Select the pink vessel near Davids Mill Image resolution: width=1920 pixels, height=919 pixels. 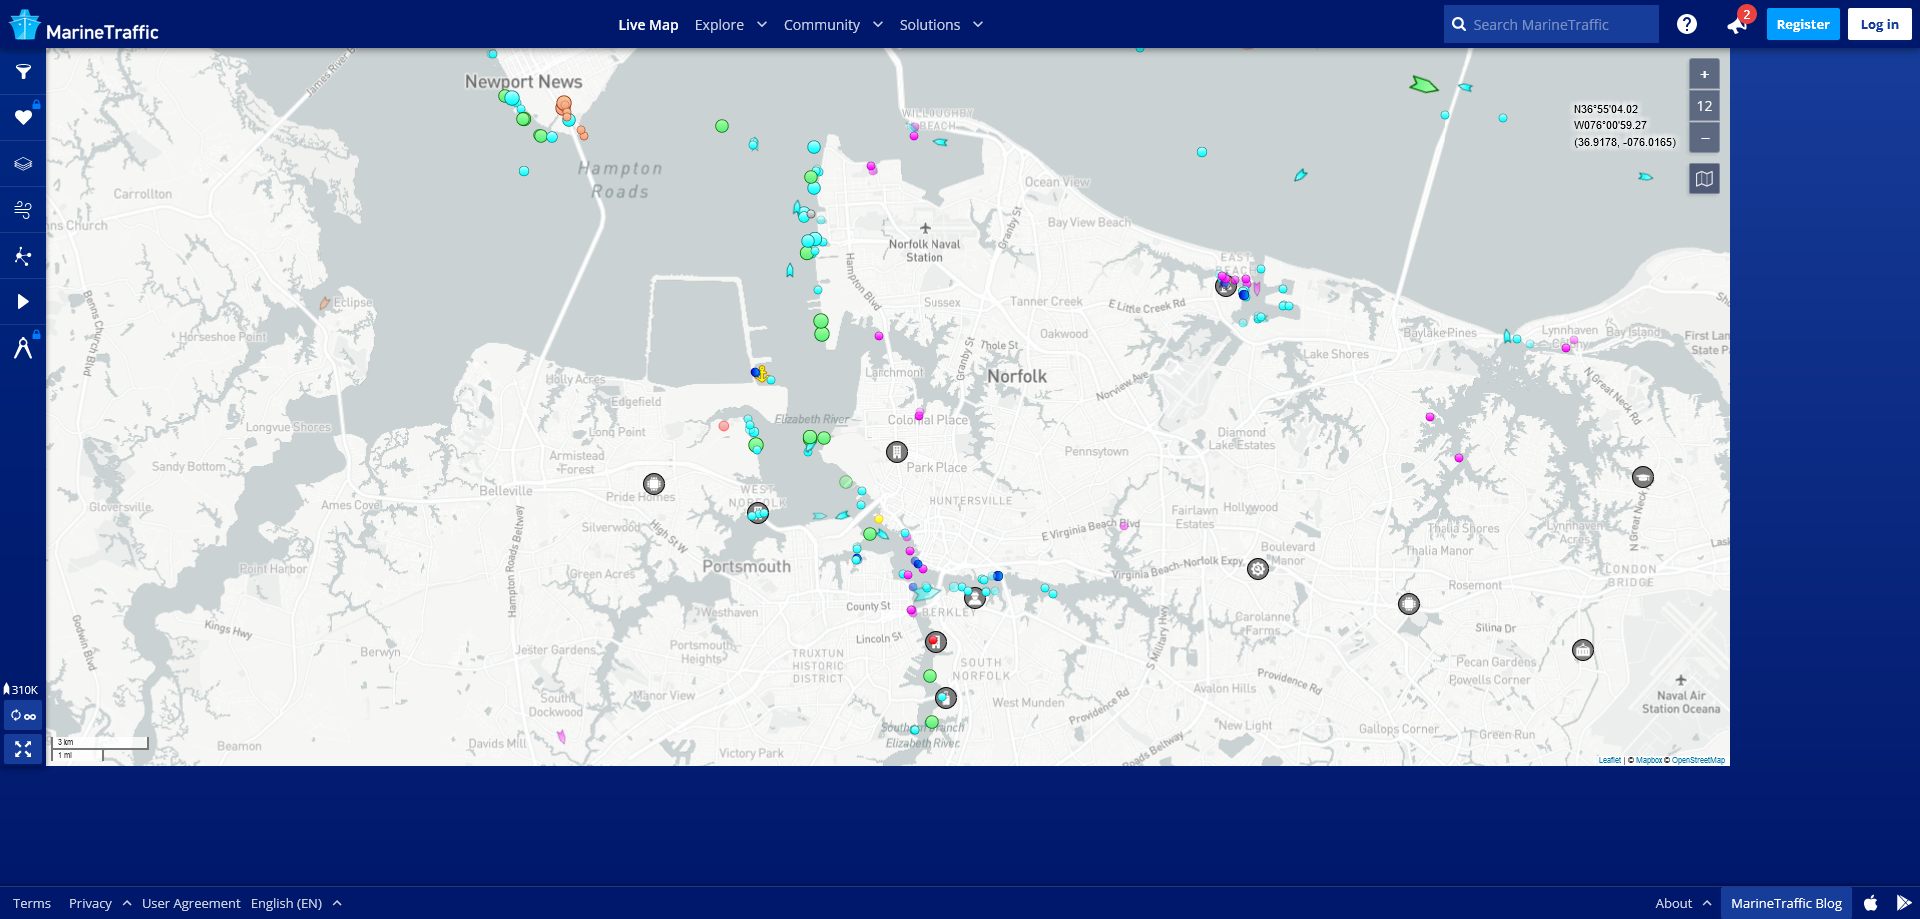point(561,737)
